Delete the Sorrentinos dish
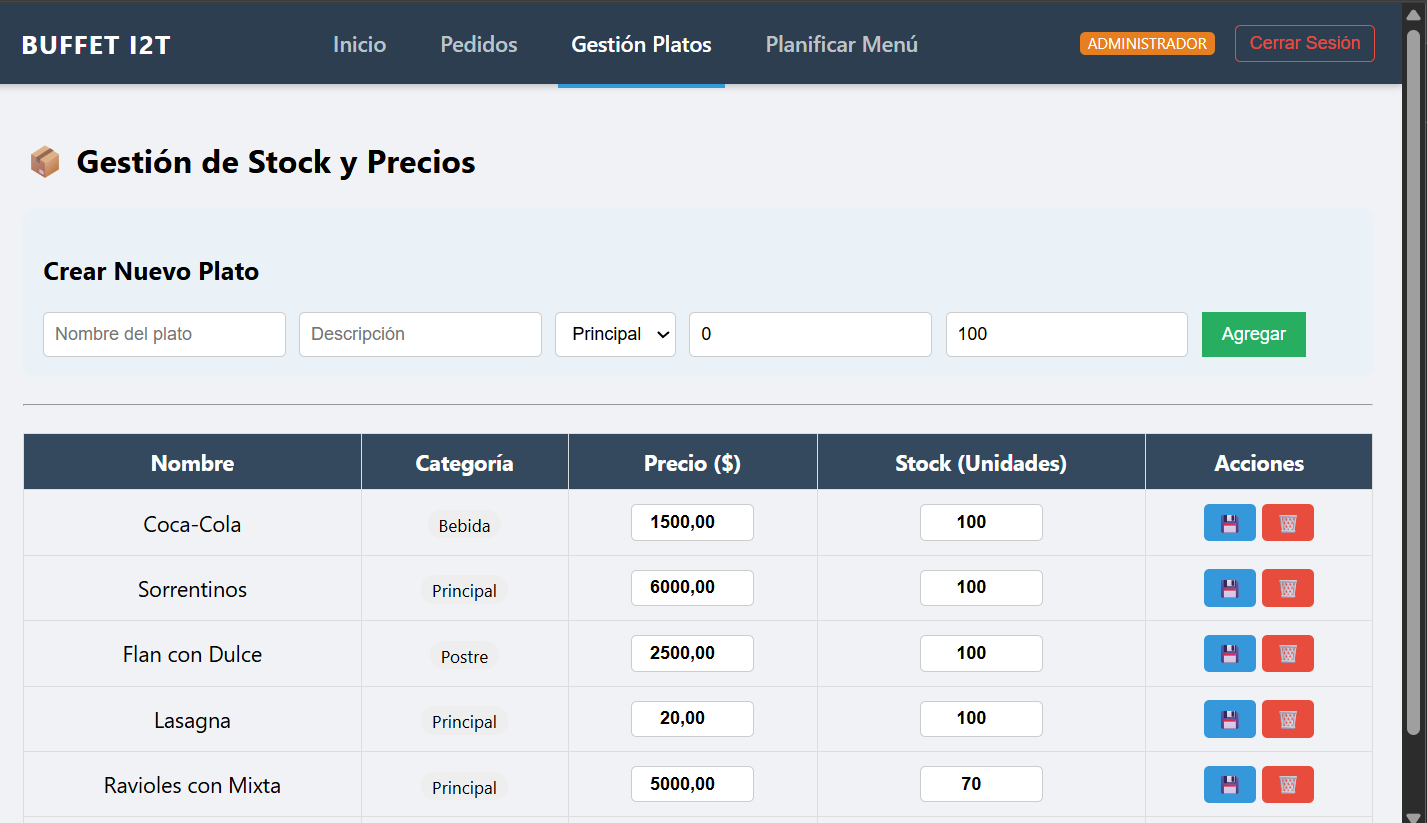This screenshot has width=1427, height=823. [1287, 588]
